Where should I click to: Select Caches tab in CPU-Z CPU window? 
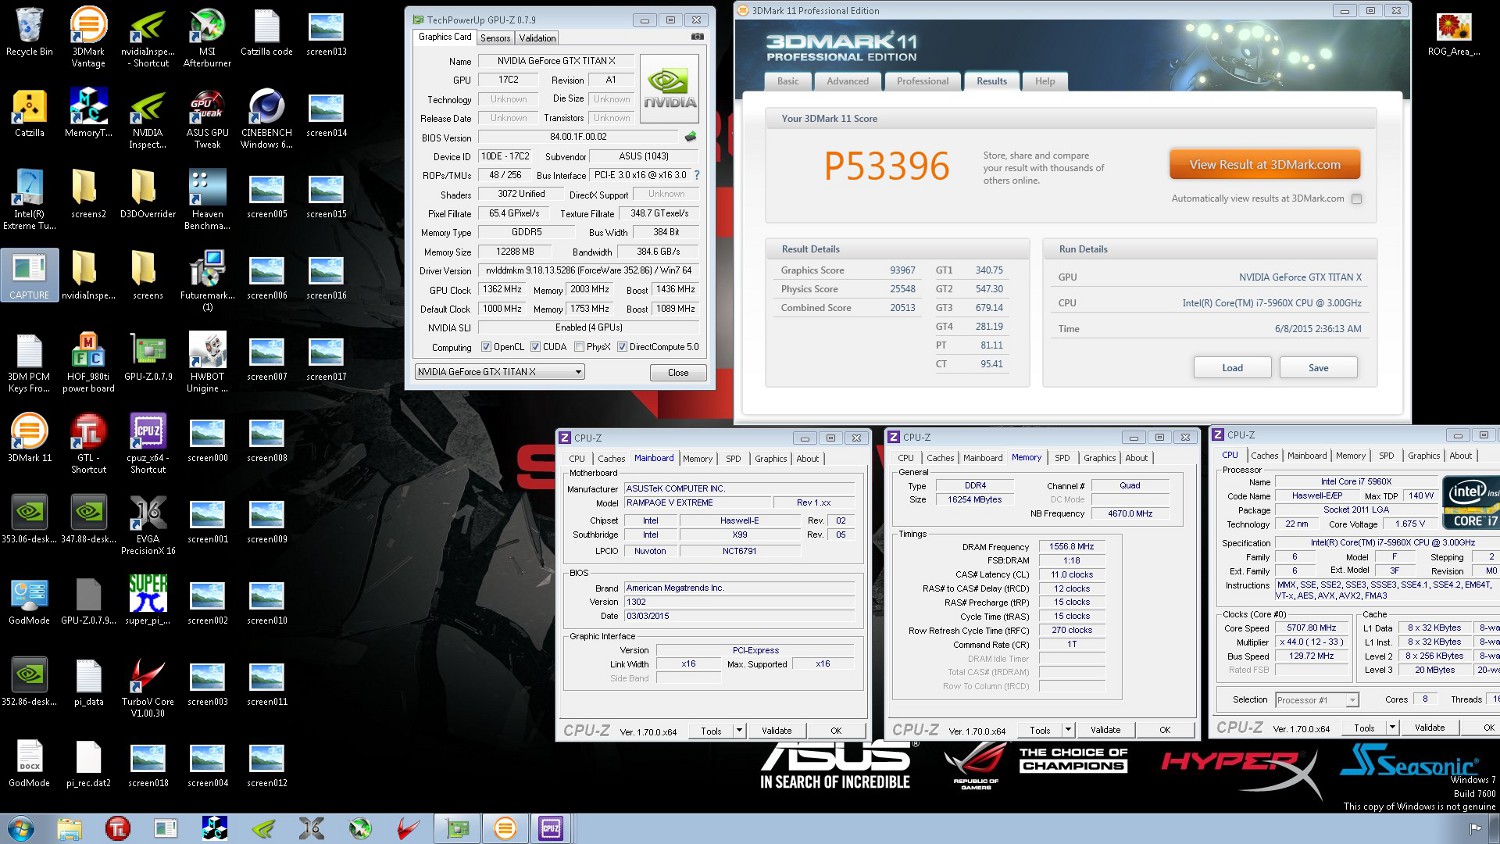pyautogui.click(x=1264, y=456)
